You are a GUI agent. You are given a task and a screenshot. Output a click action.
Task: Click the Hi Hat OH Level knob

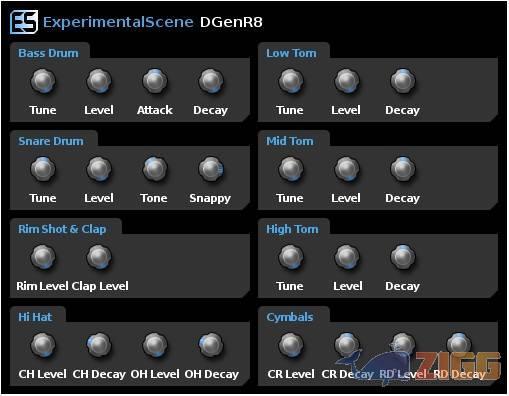click(x=155, y=345)
